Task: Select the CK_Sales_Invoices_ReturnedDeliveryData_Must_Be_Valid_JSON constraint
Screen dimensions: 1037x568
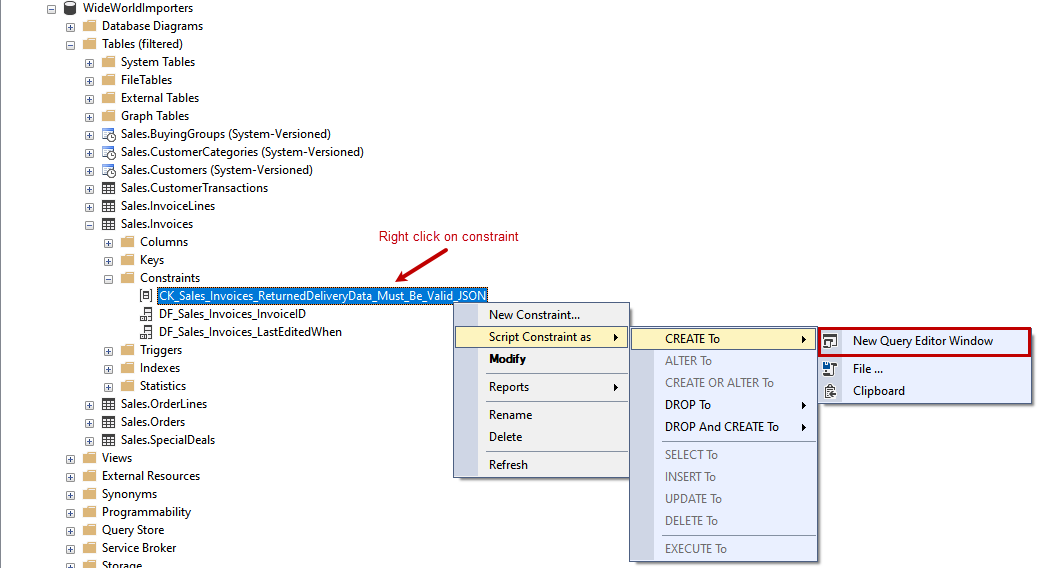Action: 322,296
